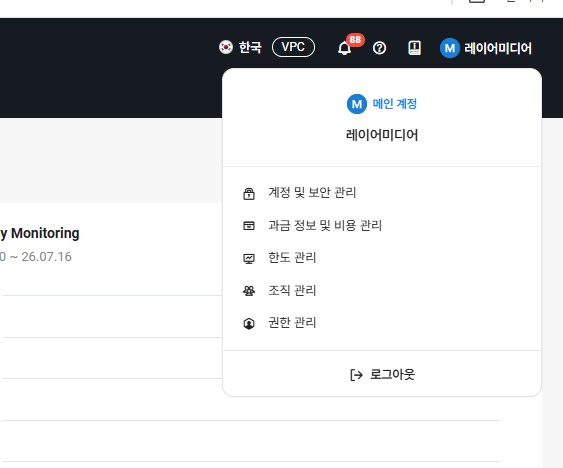Toggle the VPC platform button

pos(293,47)
